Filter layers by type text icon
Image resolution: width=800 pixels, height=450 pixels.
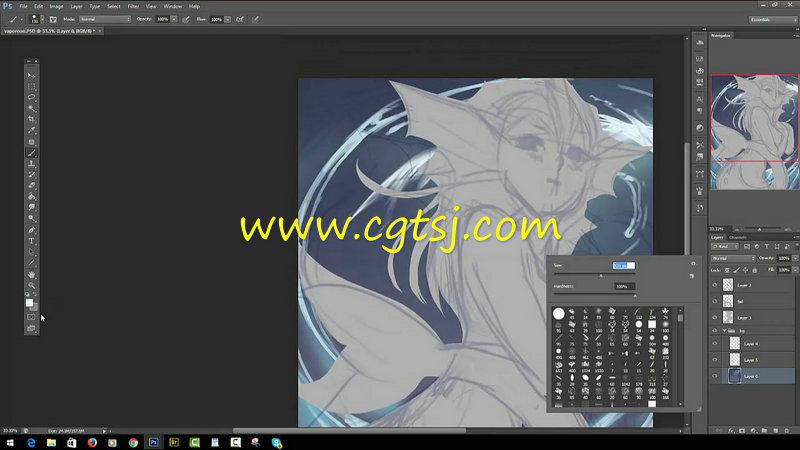[766, 246]
